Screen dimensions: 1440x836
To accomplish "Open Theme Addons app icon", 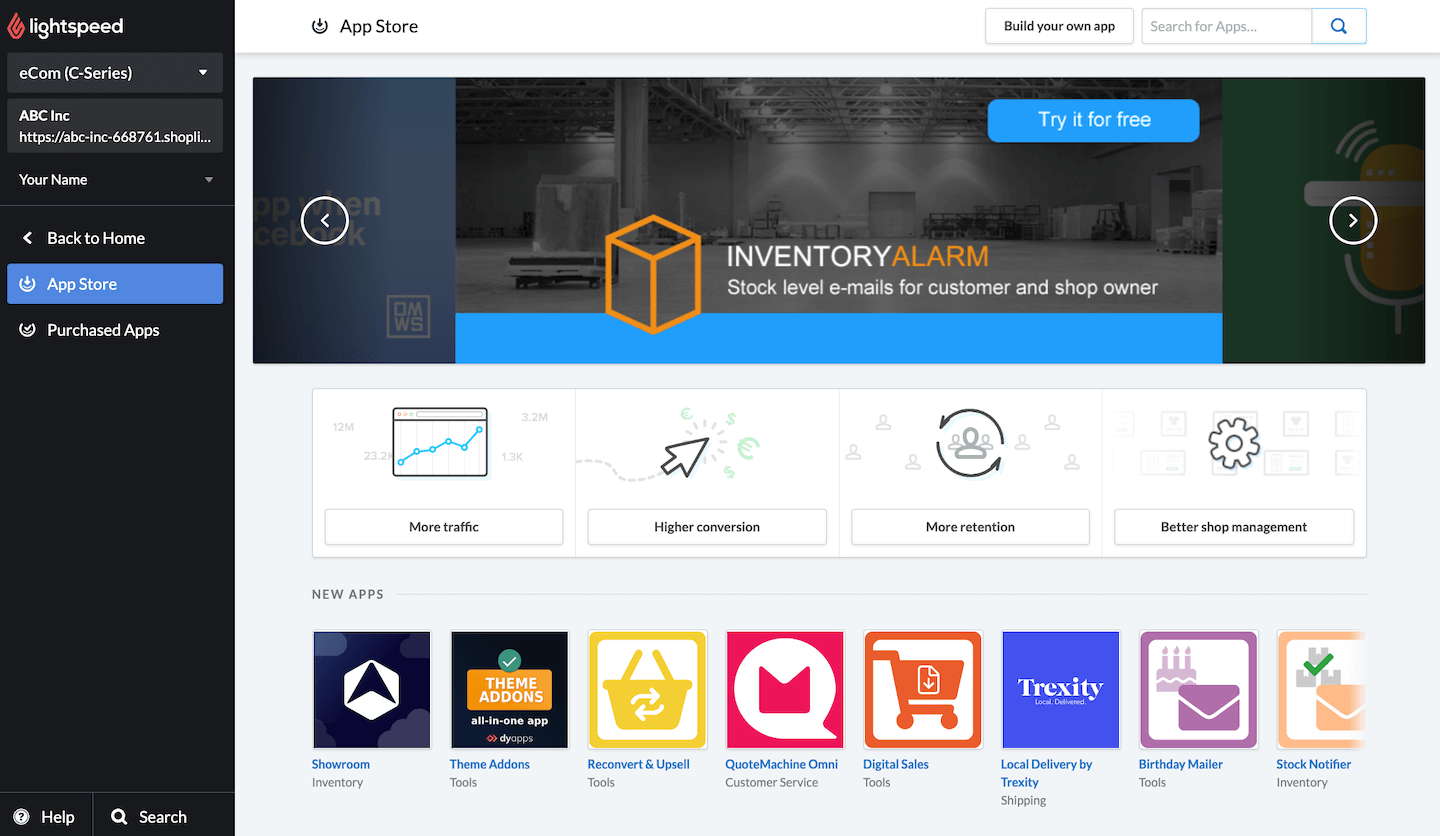I will tap(510, 690).
